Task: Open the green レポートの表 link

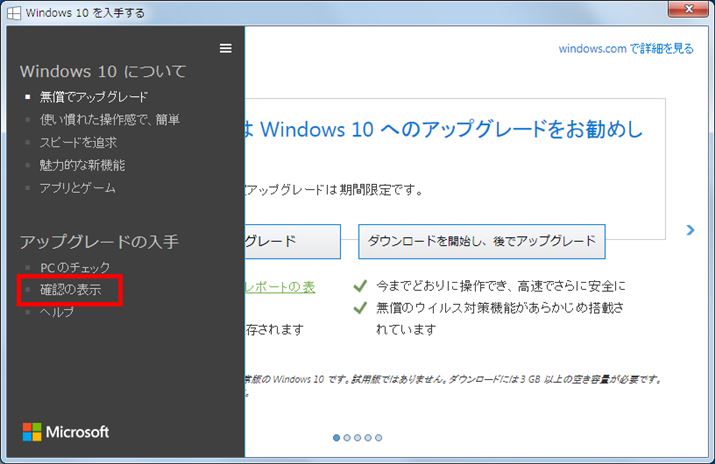Action: point(280,287)
